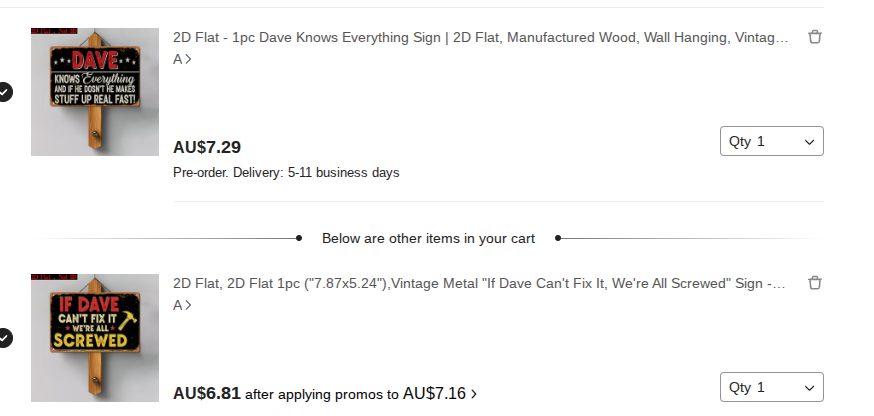View the "If Dave Can't Fix It" sign thumbnail

[95, 340]
